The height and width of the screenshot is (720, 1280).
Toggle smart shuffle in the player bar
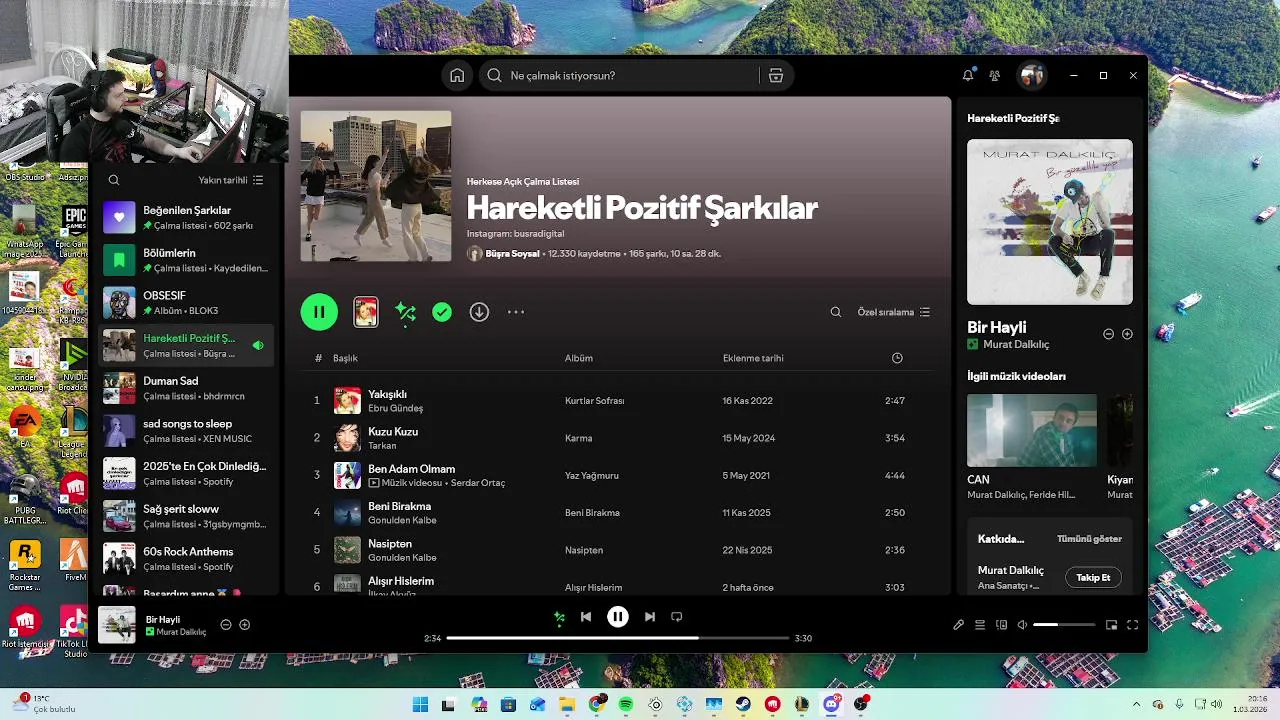tap(560, 617)
